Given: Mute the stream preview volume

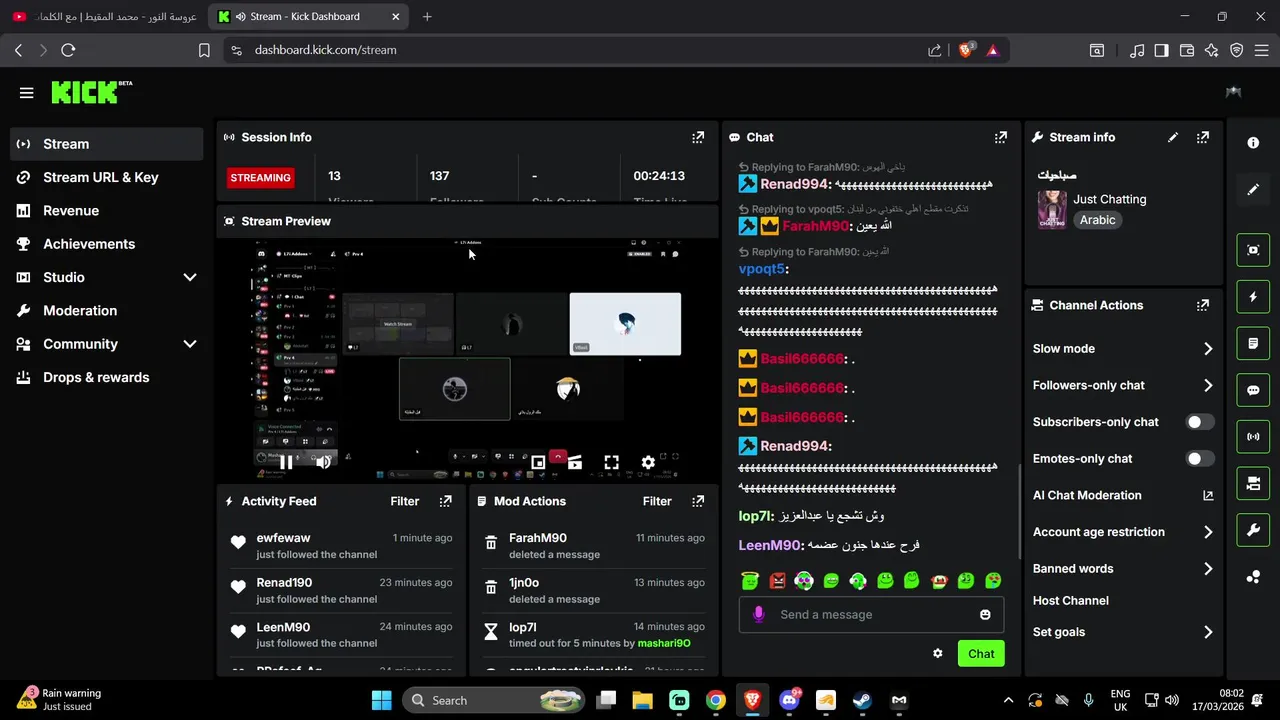Looking at the screenshot, I should 323,462.
